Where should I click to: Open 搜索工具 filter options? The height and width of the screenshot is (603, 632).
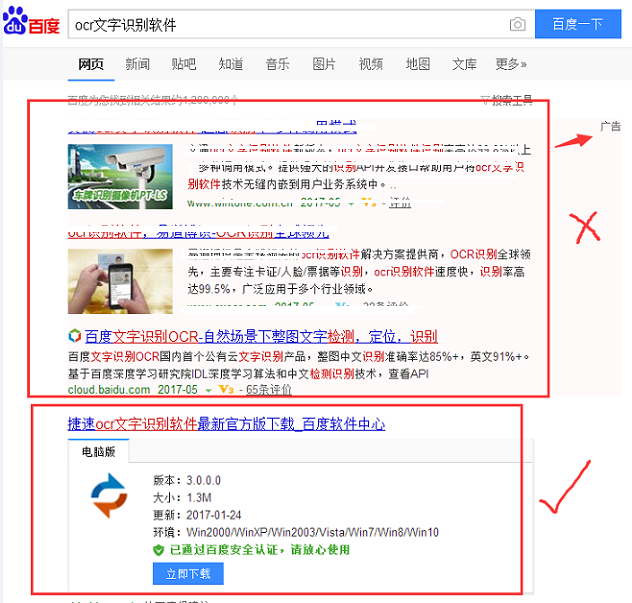(507, 100)
